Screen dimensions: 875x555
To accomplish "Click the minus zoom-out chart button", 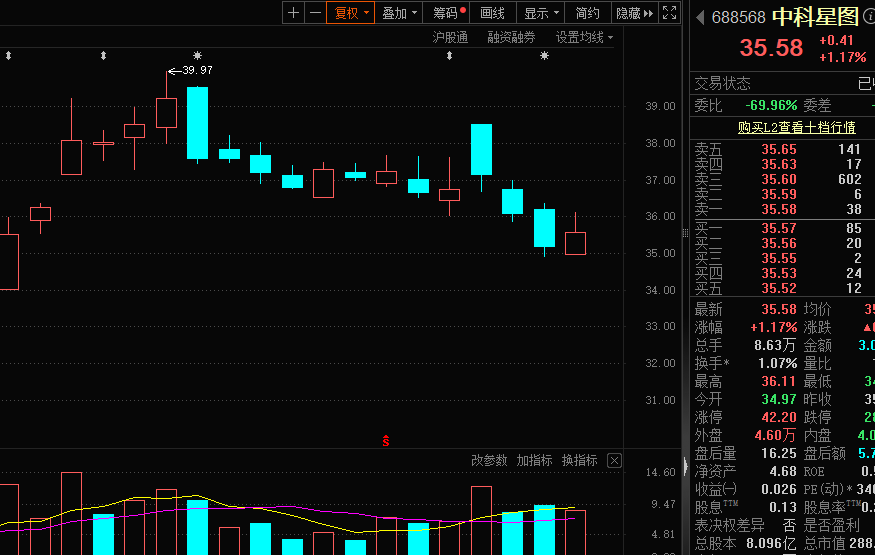I will click(315, 13).
